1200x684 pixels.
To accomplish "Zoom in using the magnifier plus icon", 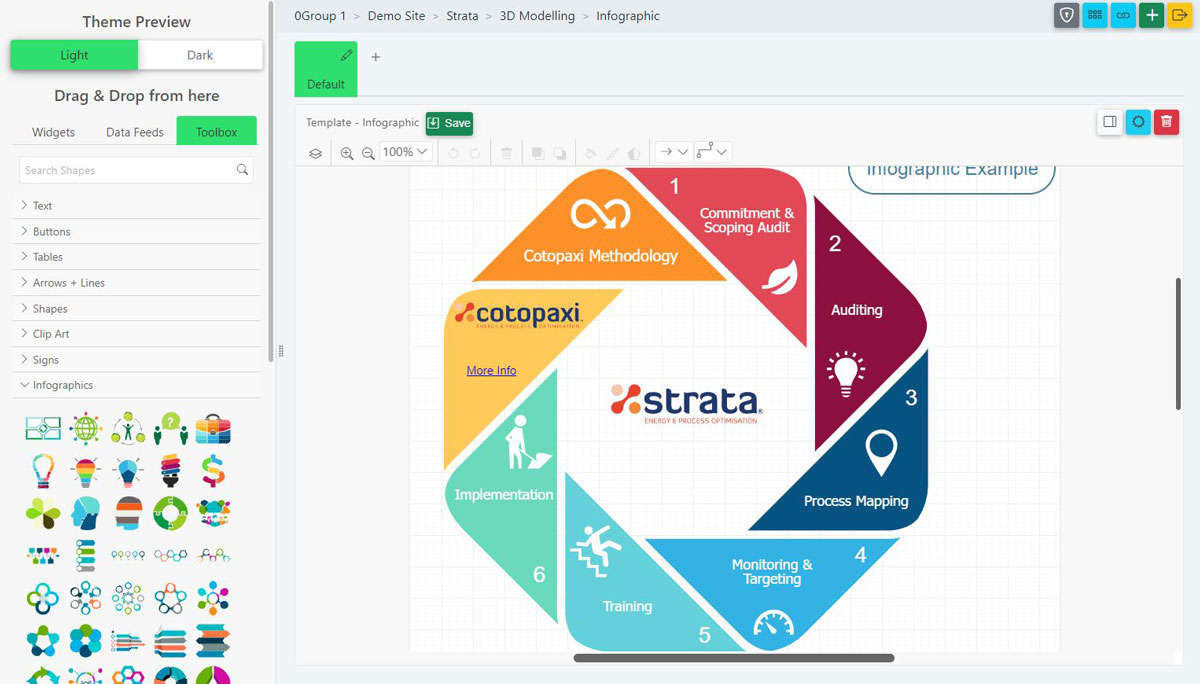I will click(347, 152).
